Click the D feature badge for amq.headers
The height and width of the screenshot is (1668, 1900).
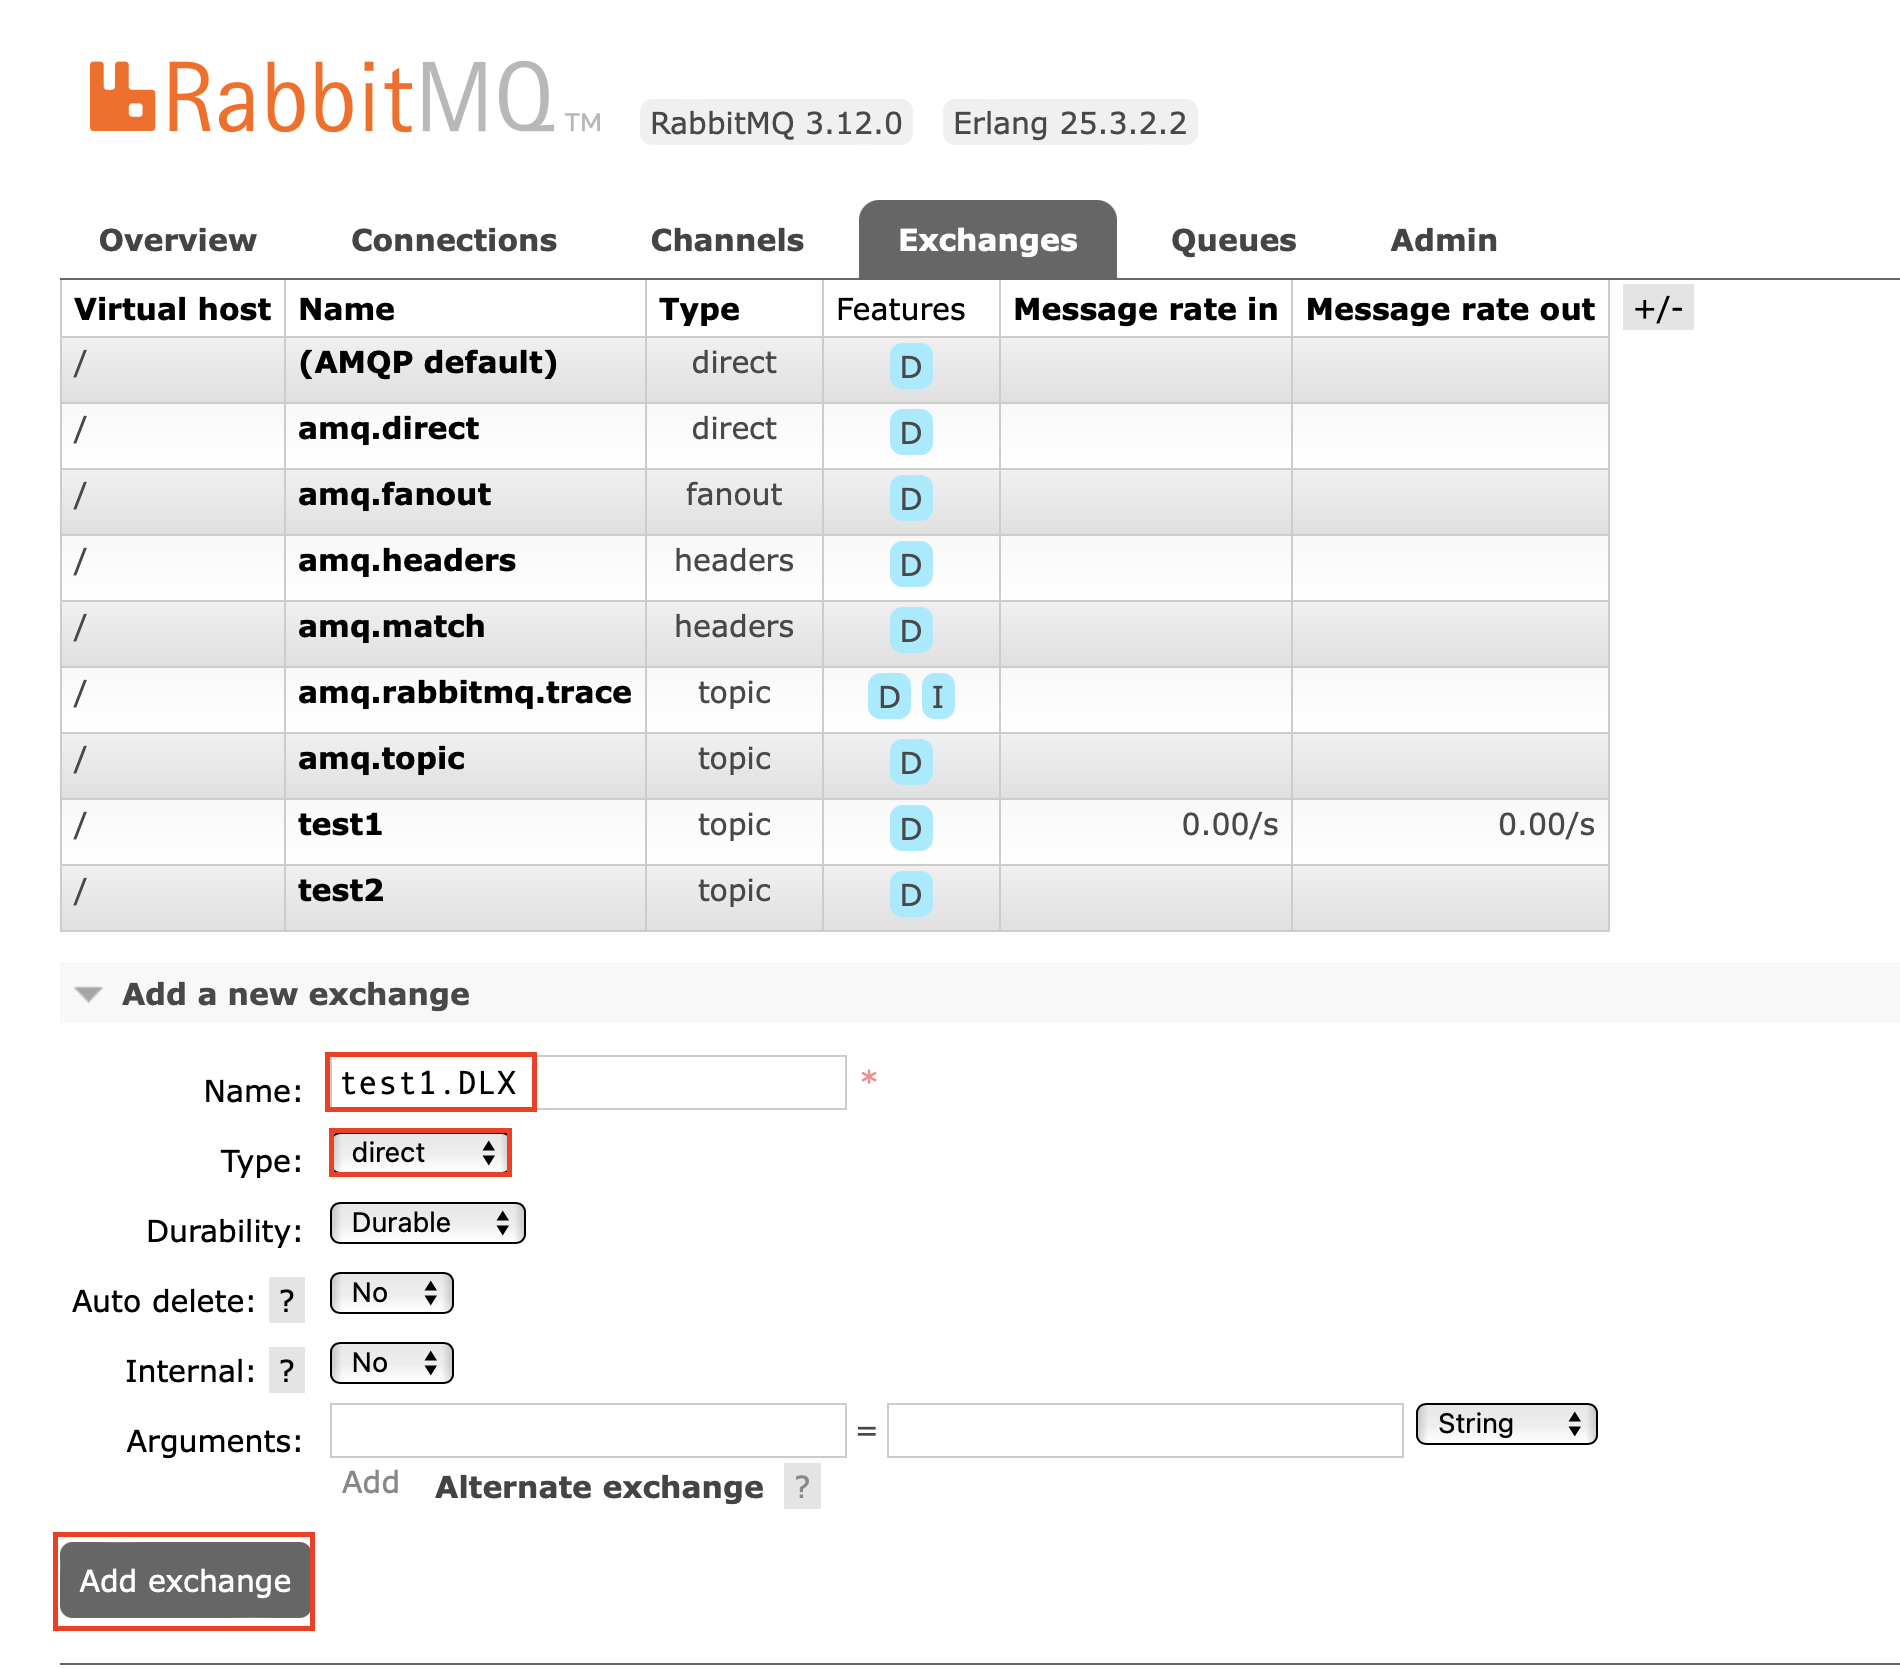click(x=911, y=565)
